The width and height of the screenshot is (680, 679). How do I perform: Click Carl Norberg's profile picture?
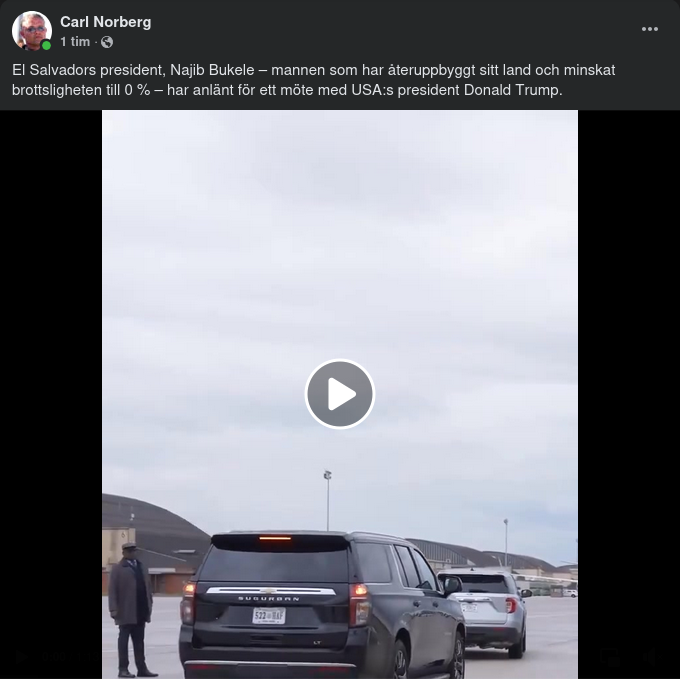pos(32,31)
